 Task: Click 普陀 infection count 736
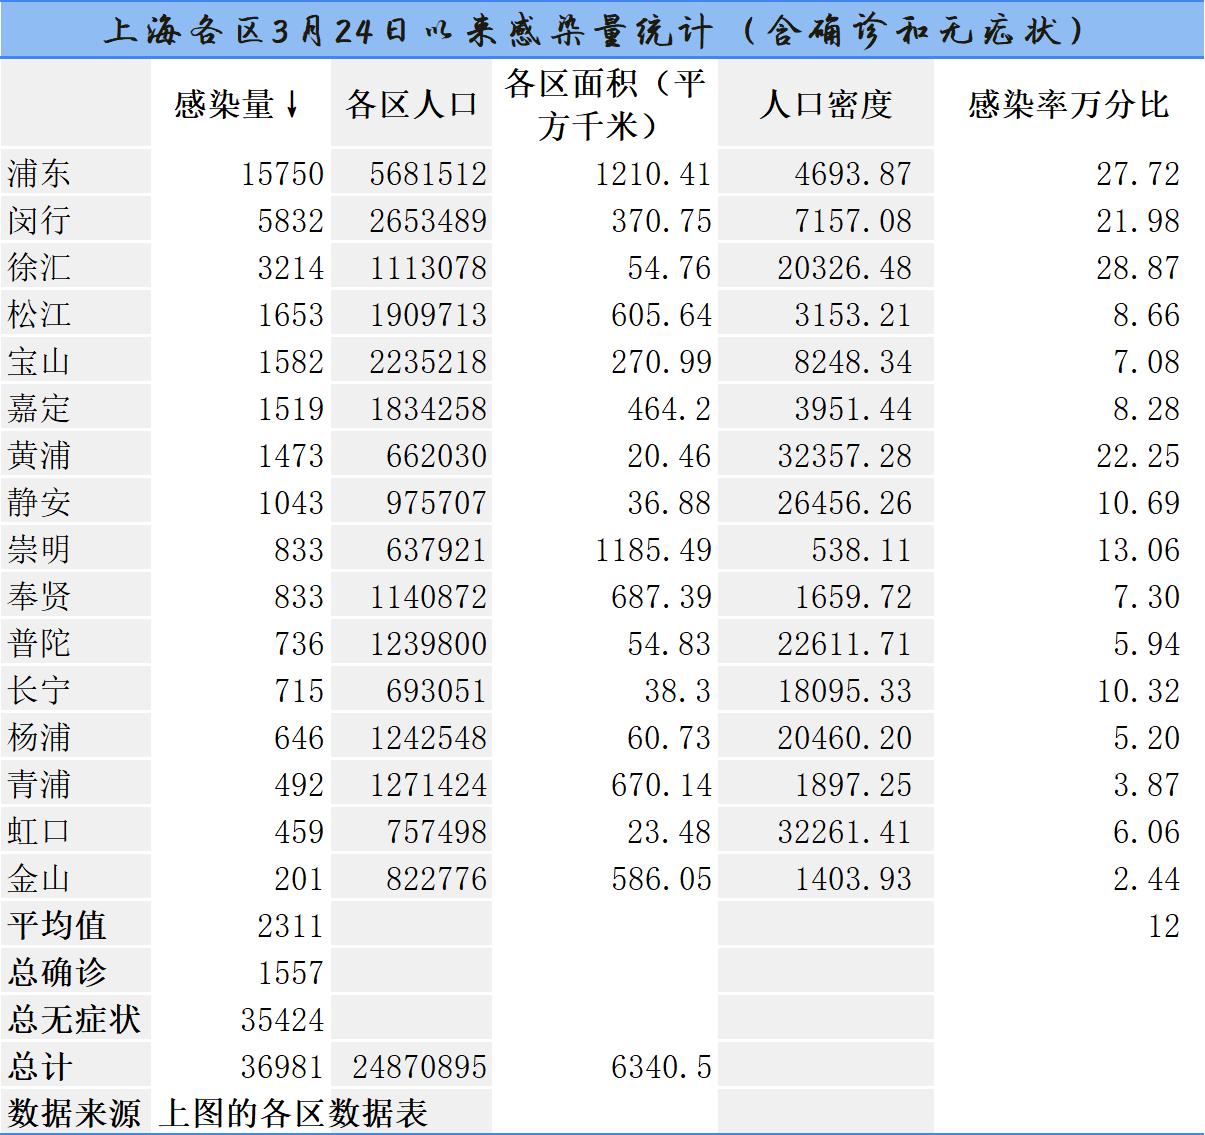[x=299, y=644]
